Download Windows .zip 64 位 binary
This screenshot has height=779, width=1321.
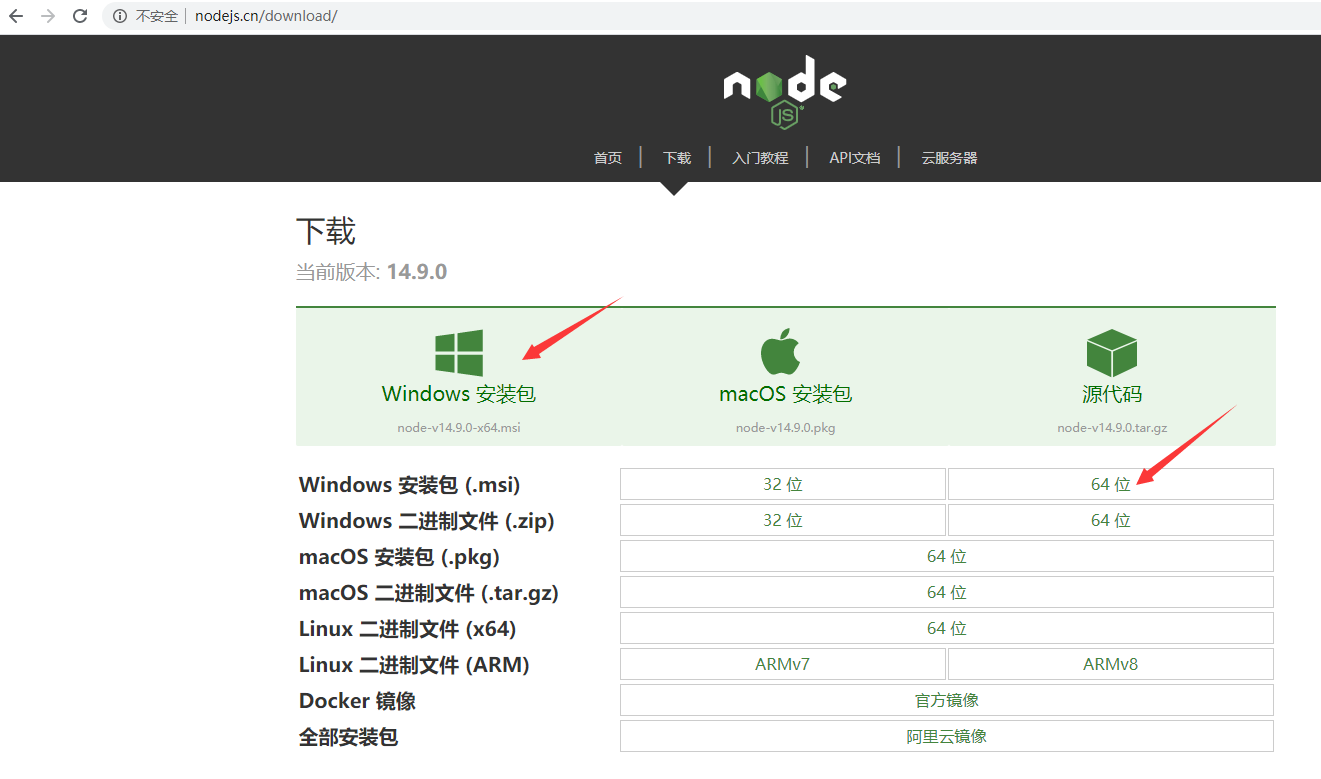coord(1111,520)
